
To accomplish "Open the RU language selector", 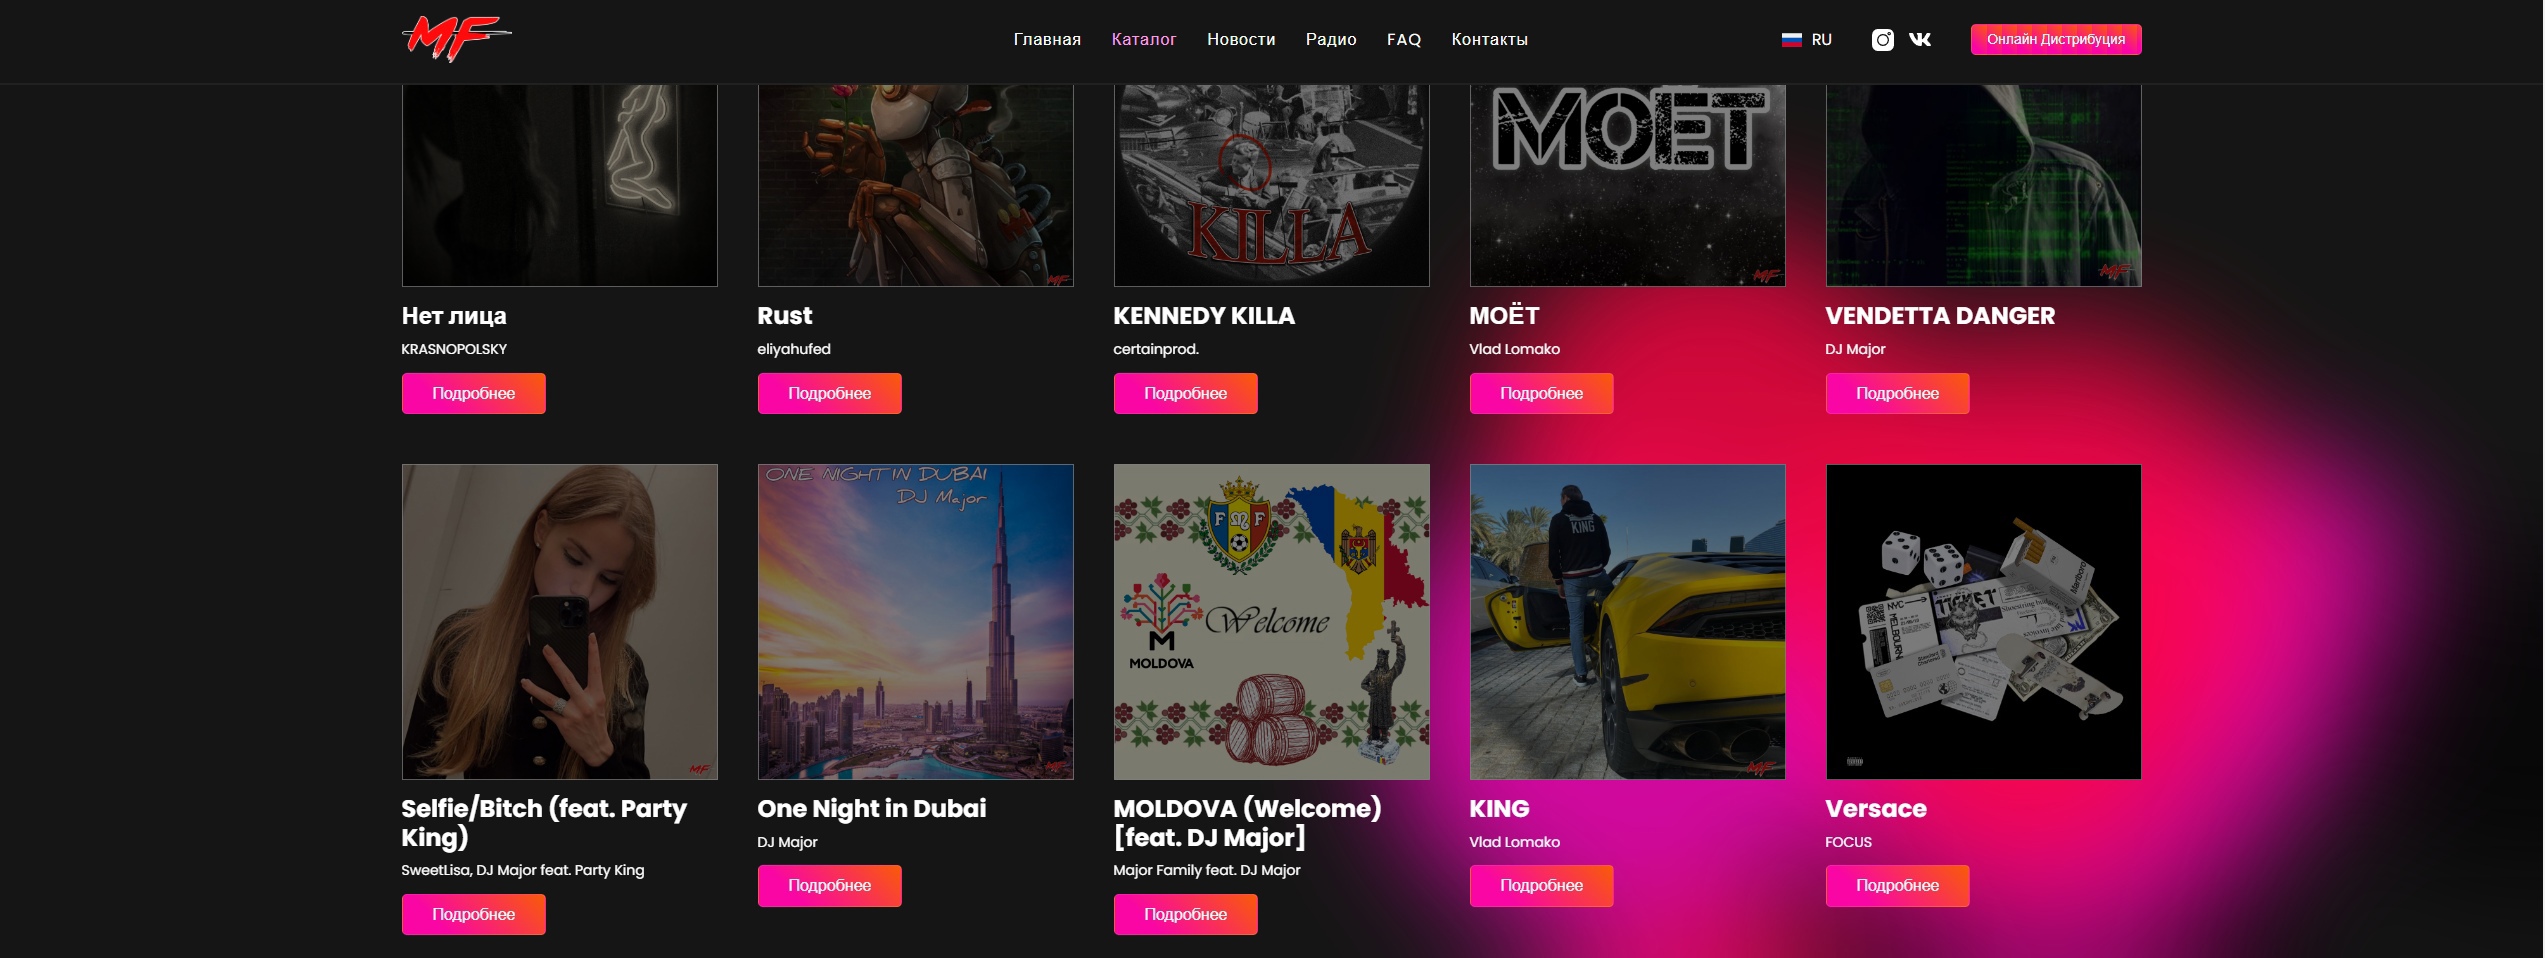I will (1807, 40).
